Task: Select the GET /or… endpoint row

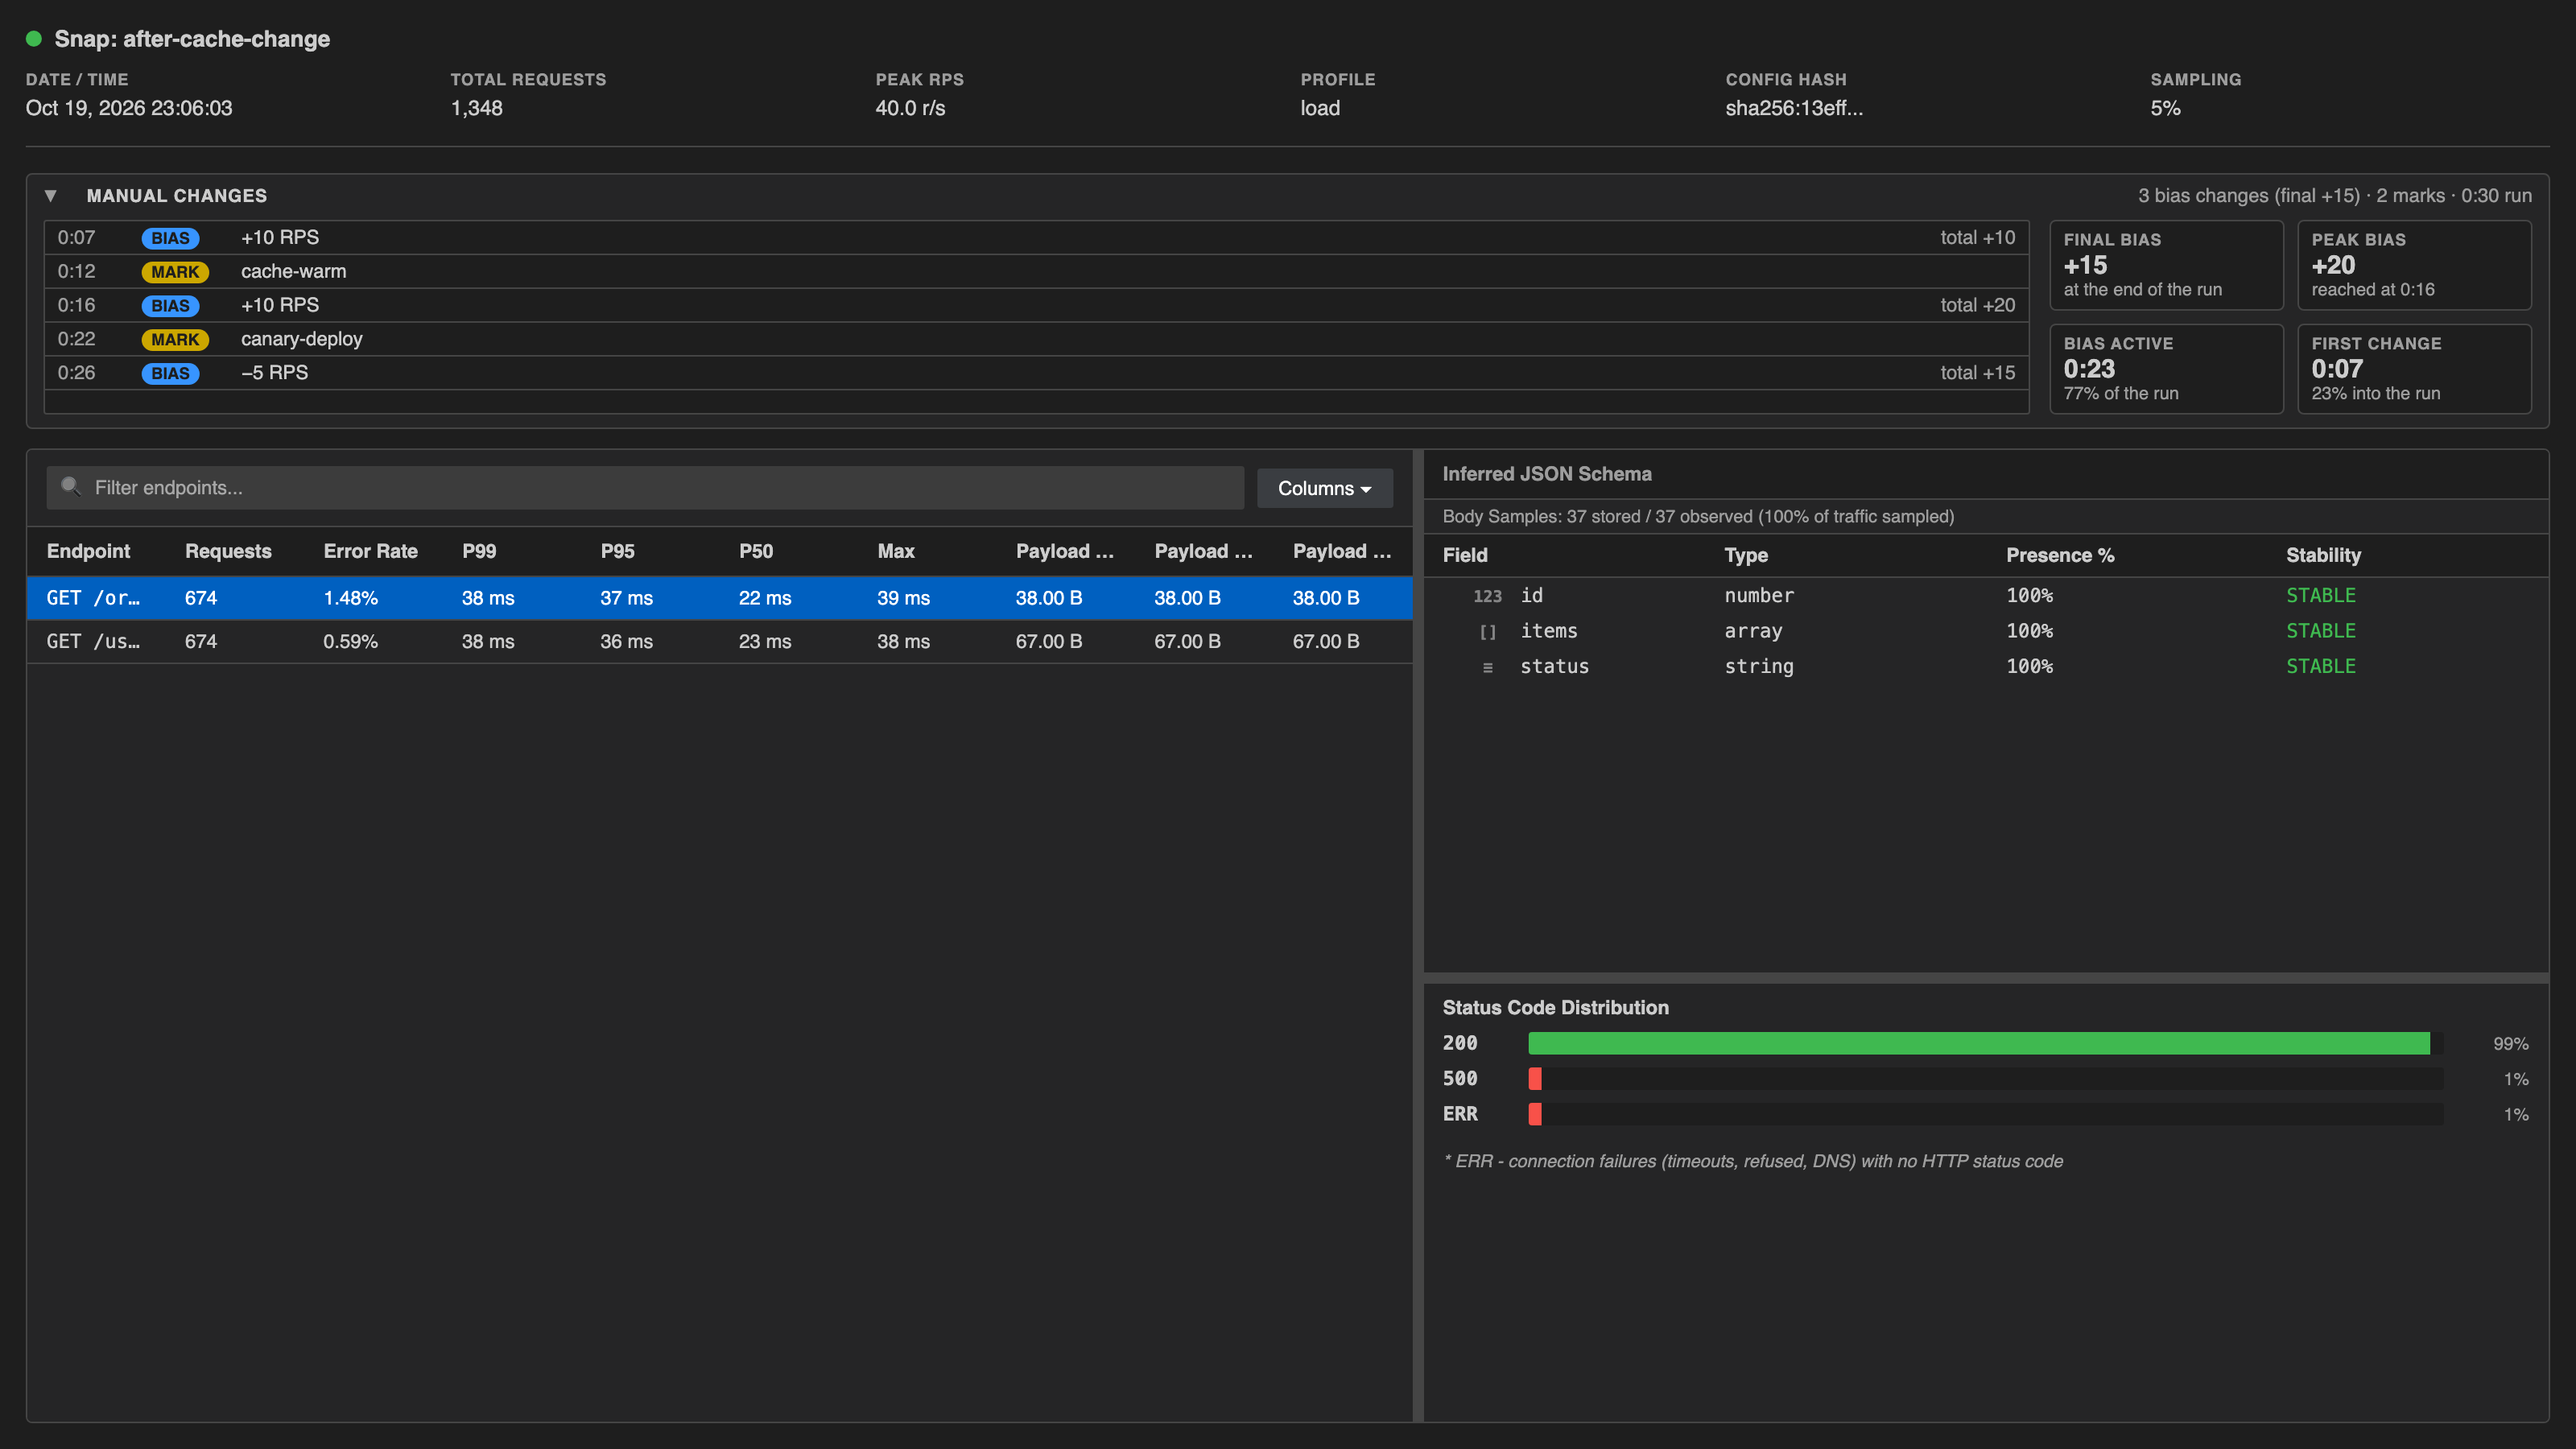Action: click(x=719, y=598)
